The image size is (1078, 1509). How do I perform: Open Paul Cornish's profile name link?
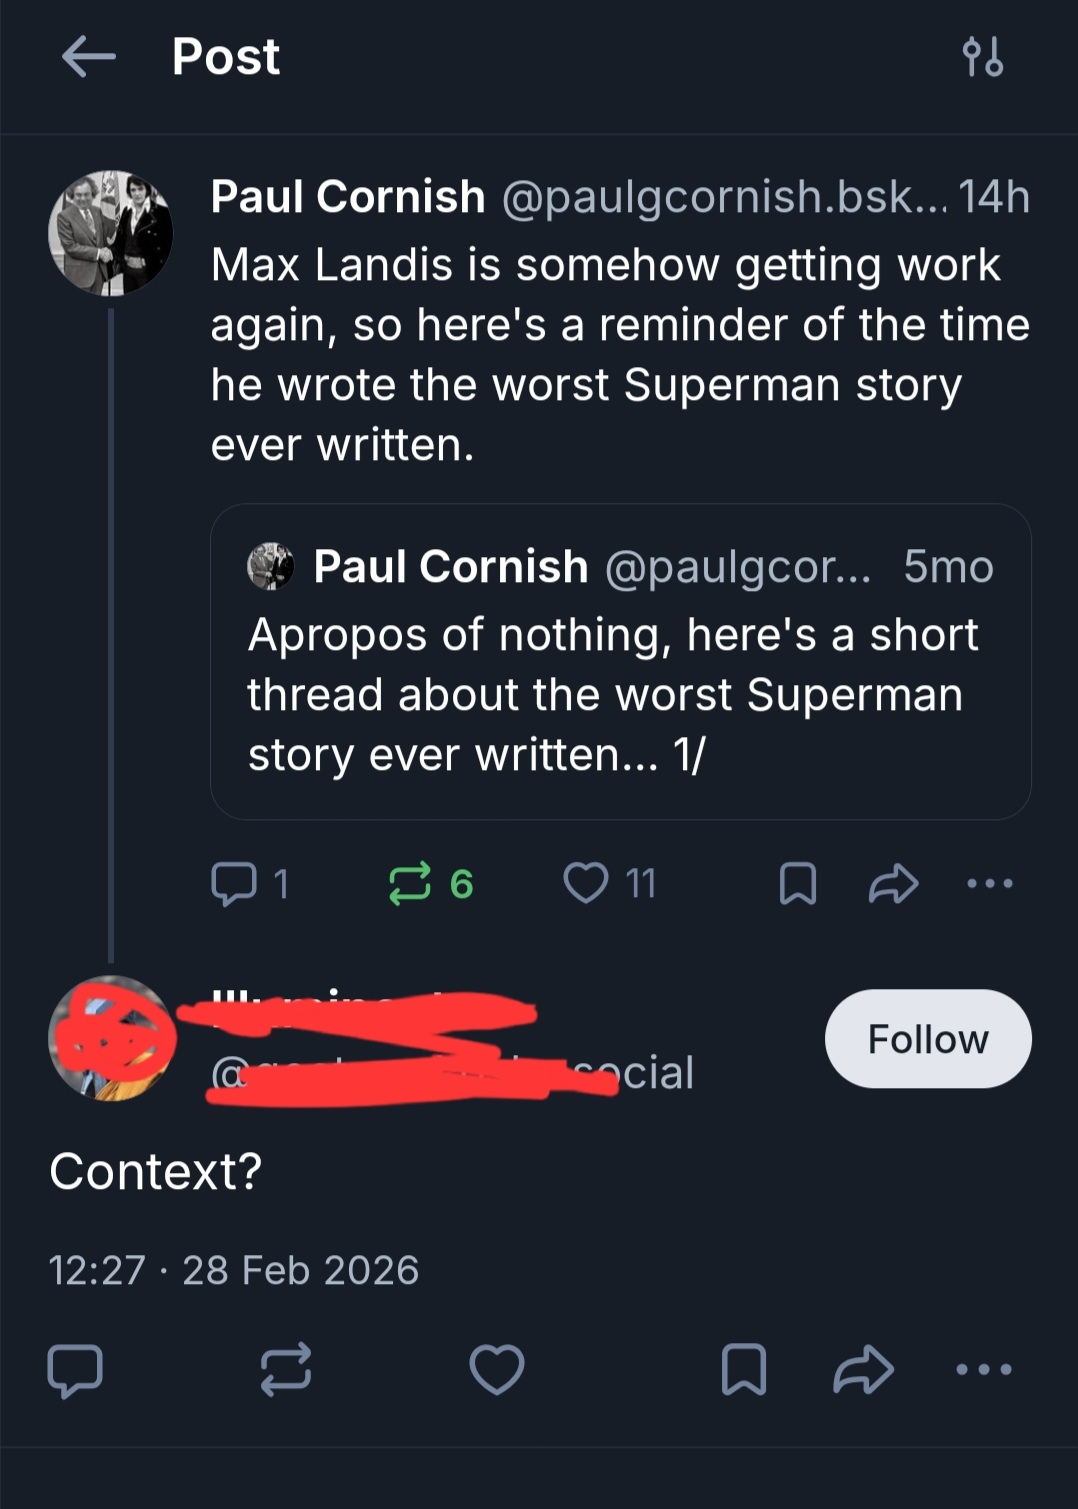(348, 197)
